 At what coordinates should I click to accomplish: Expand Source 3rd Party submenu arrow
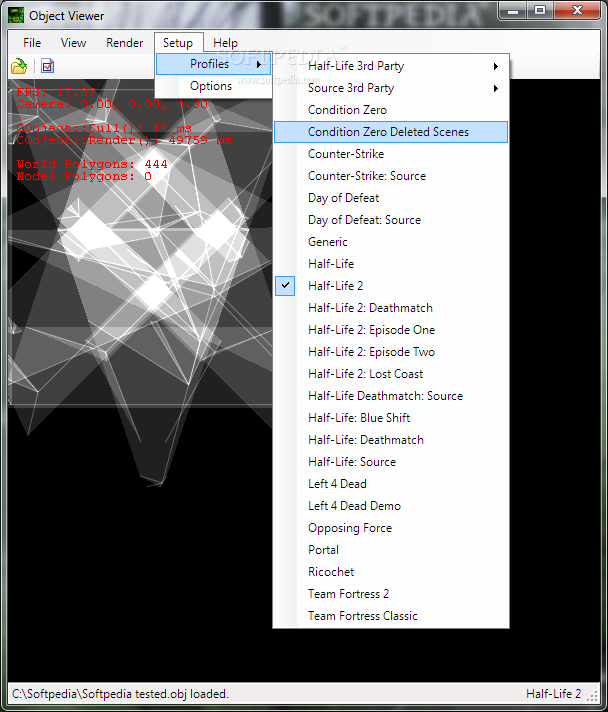pyautogui.click(x=496, y=88)
